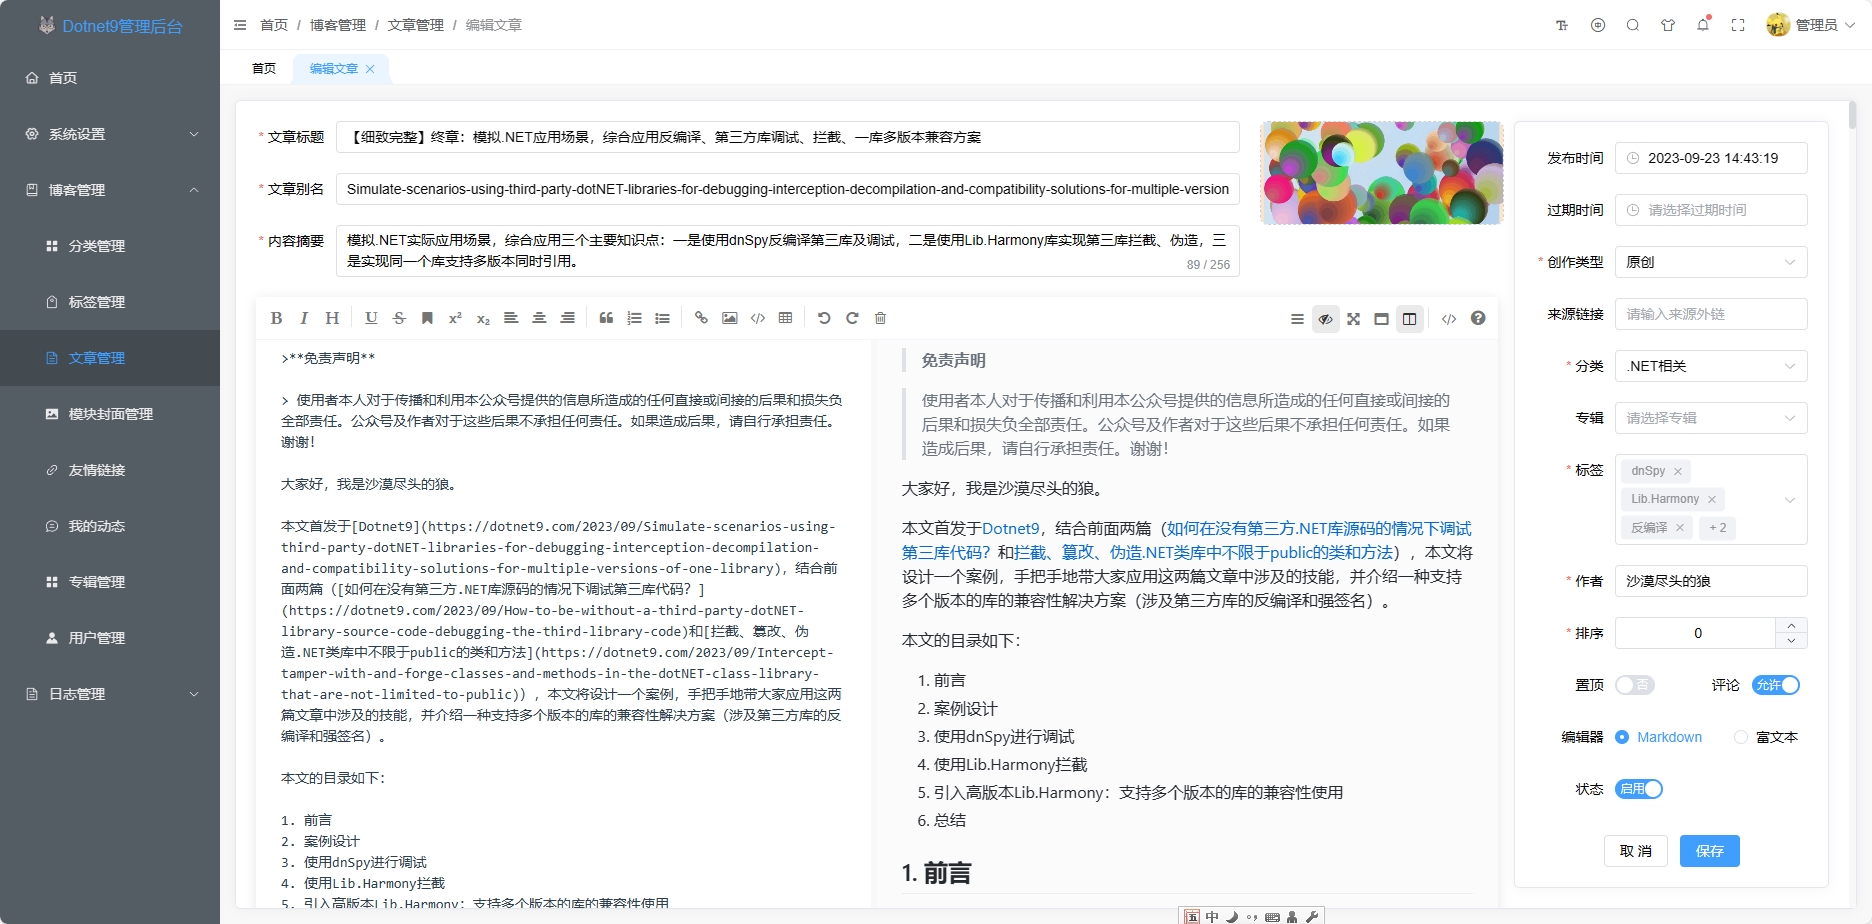1872x924 pixels.
Task: Cancel editing with 取消 button
Action: (1636, 851)
